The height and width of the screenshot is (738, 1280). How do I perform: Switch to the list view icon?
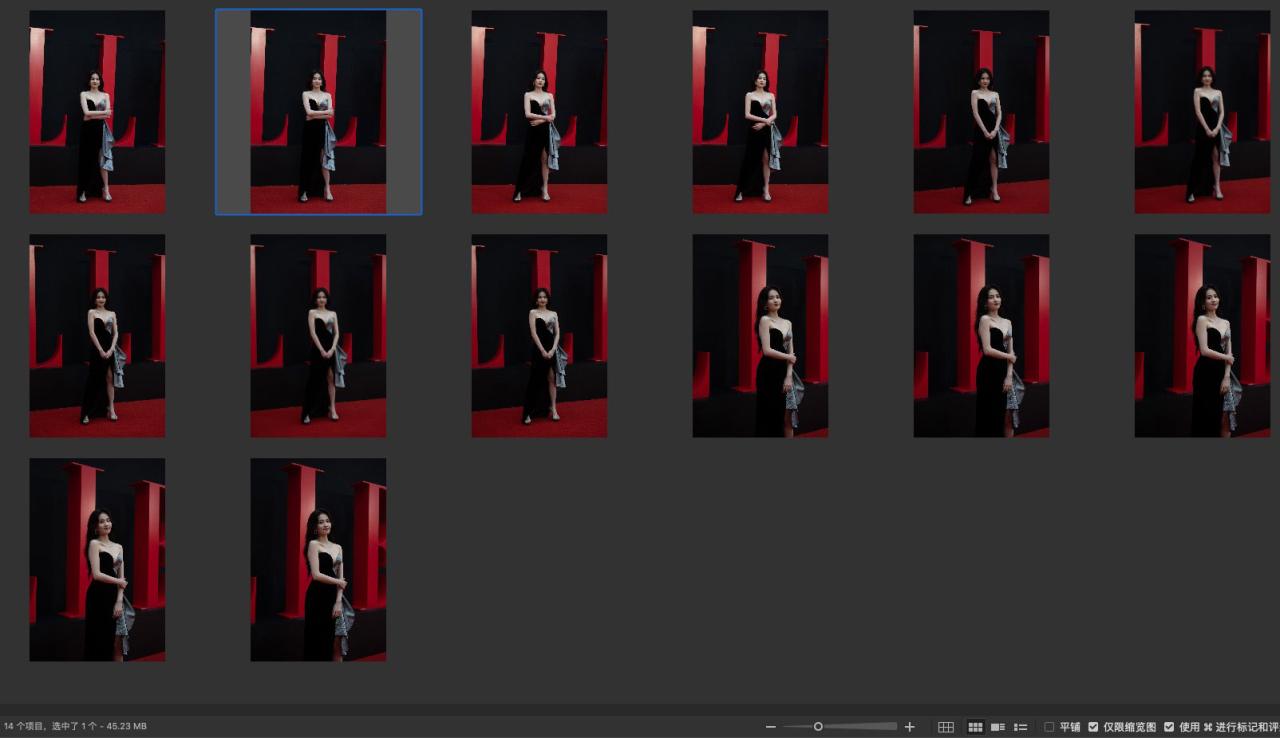coord(1020,727)
